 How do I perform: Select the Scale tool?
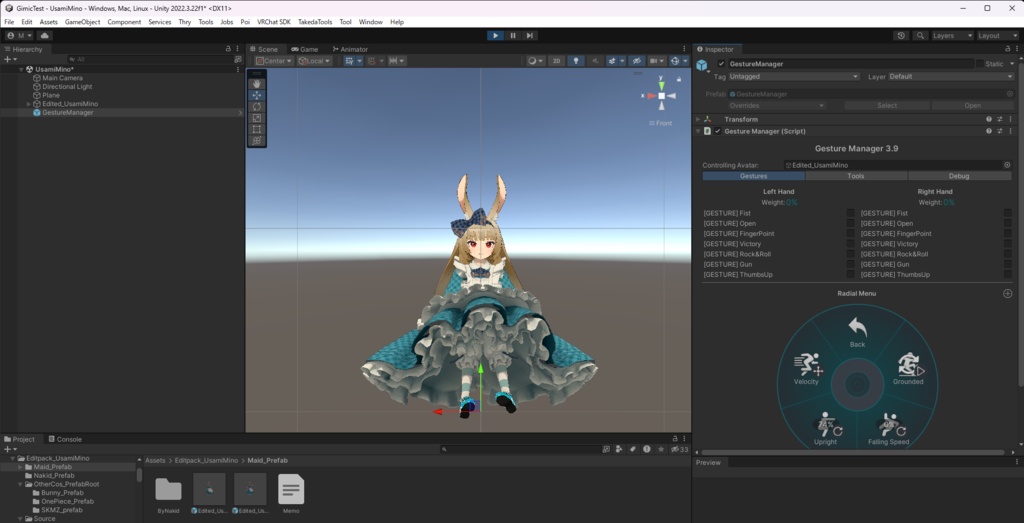click(x=257, y=118)
